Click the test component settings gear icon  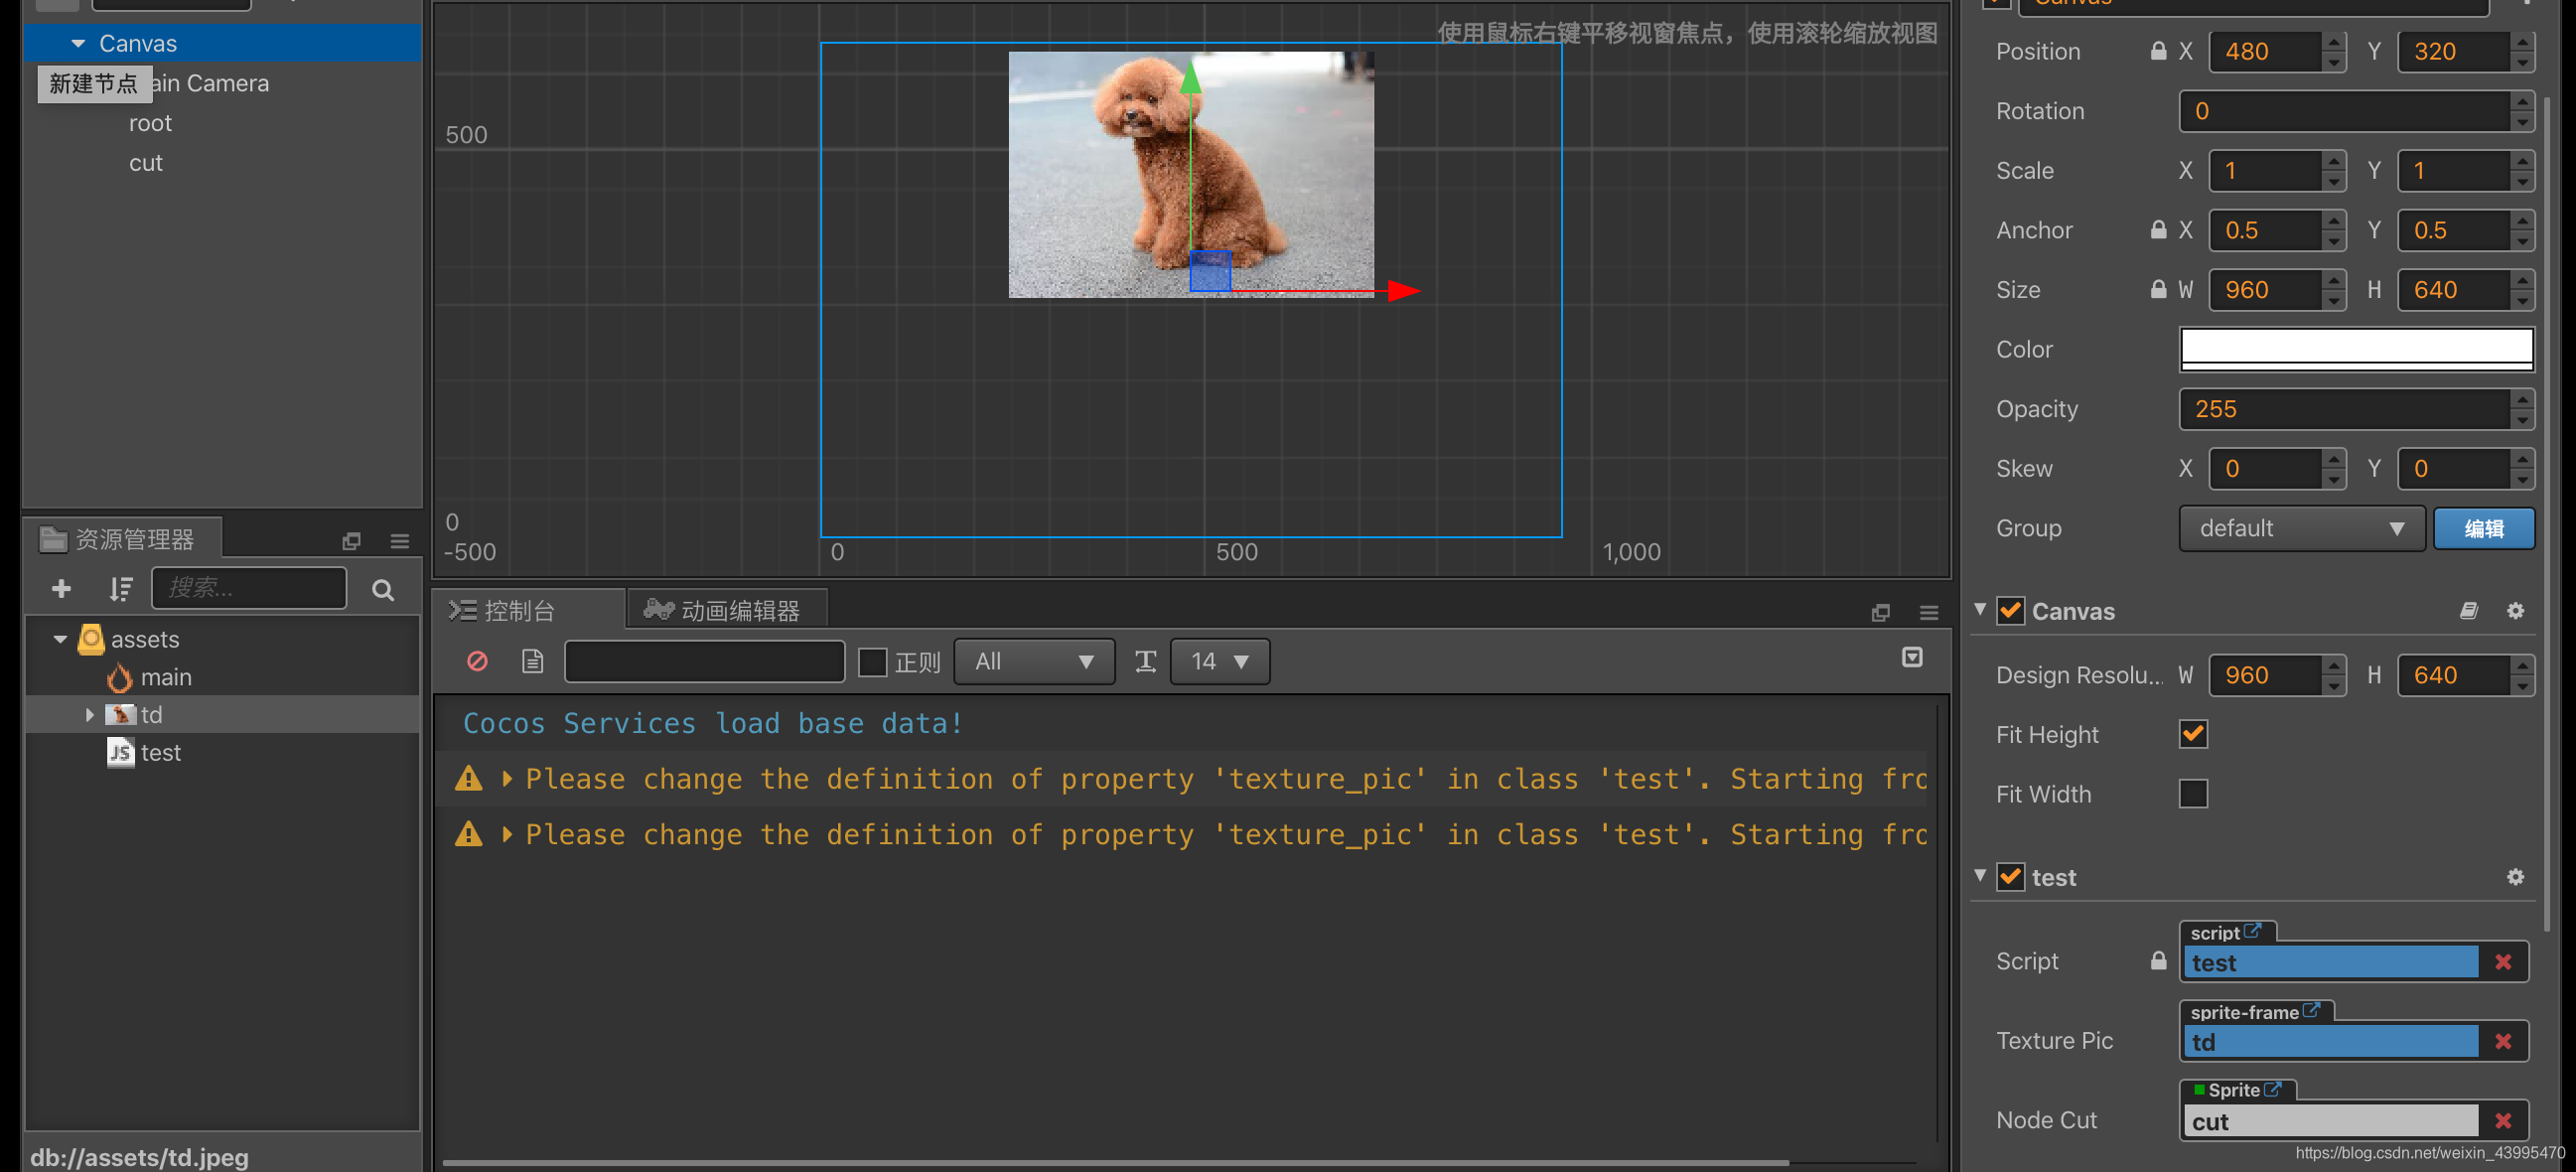pos(2515,876)
